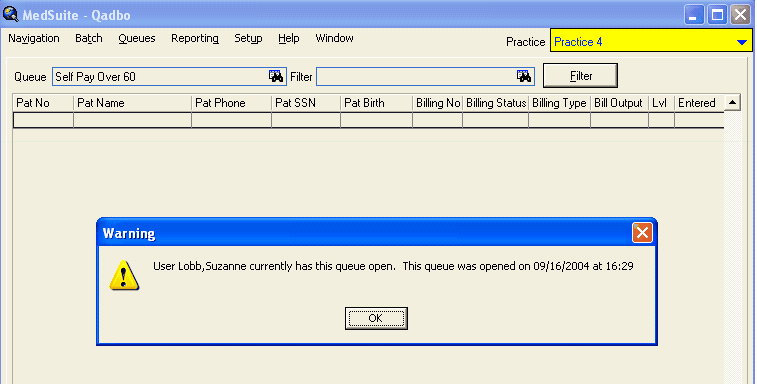This screenshot has height=384, width=757.
Task: Click the Pat Phone column header
Action: [x=231, y=103]
